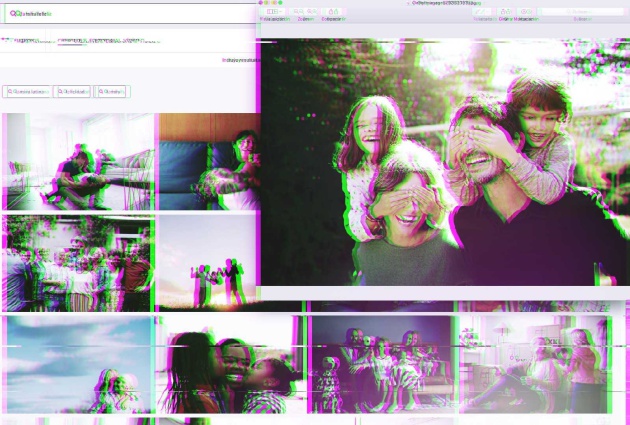Select the underlined second tab
Viewport: 630px width, 425px height.
pos(70,41)
